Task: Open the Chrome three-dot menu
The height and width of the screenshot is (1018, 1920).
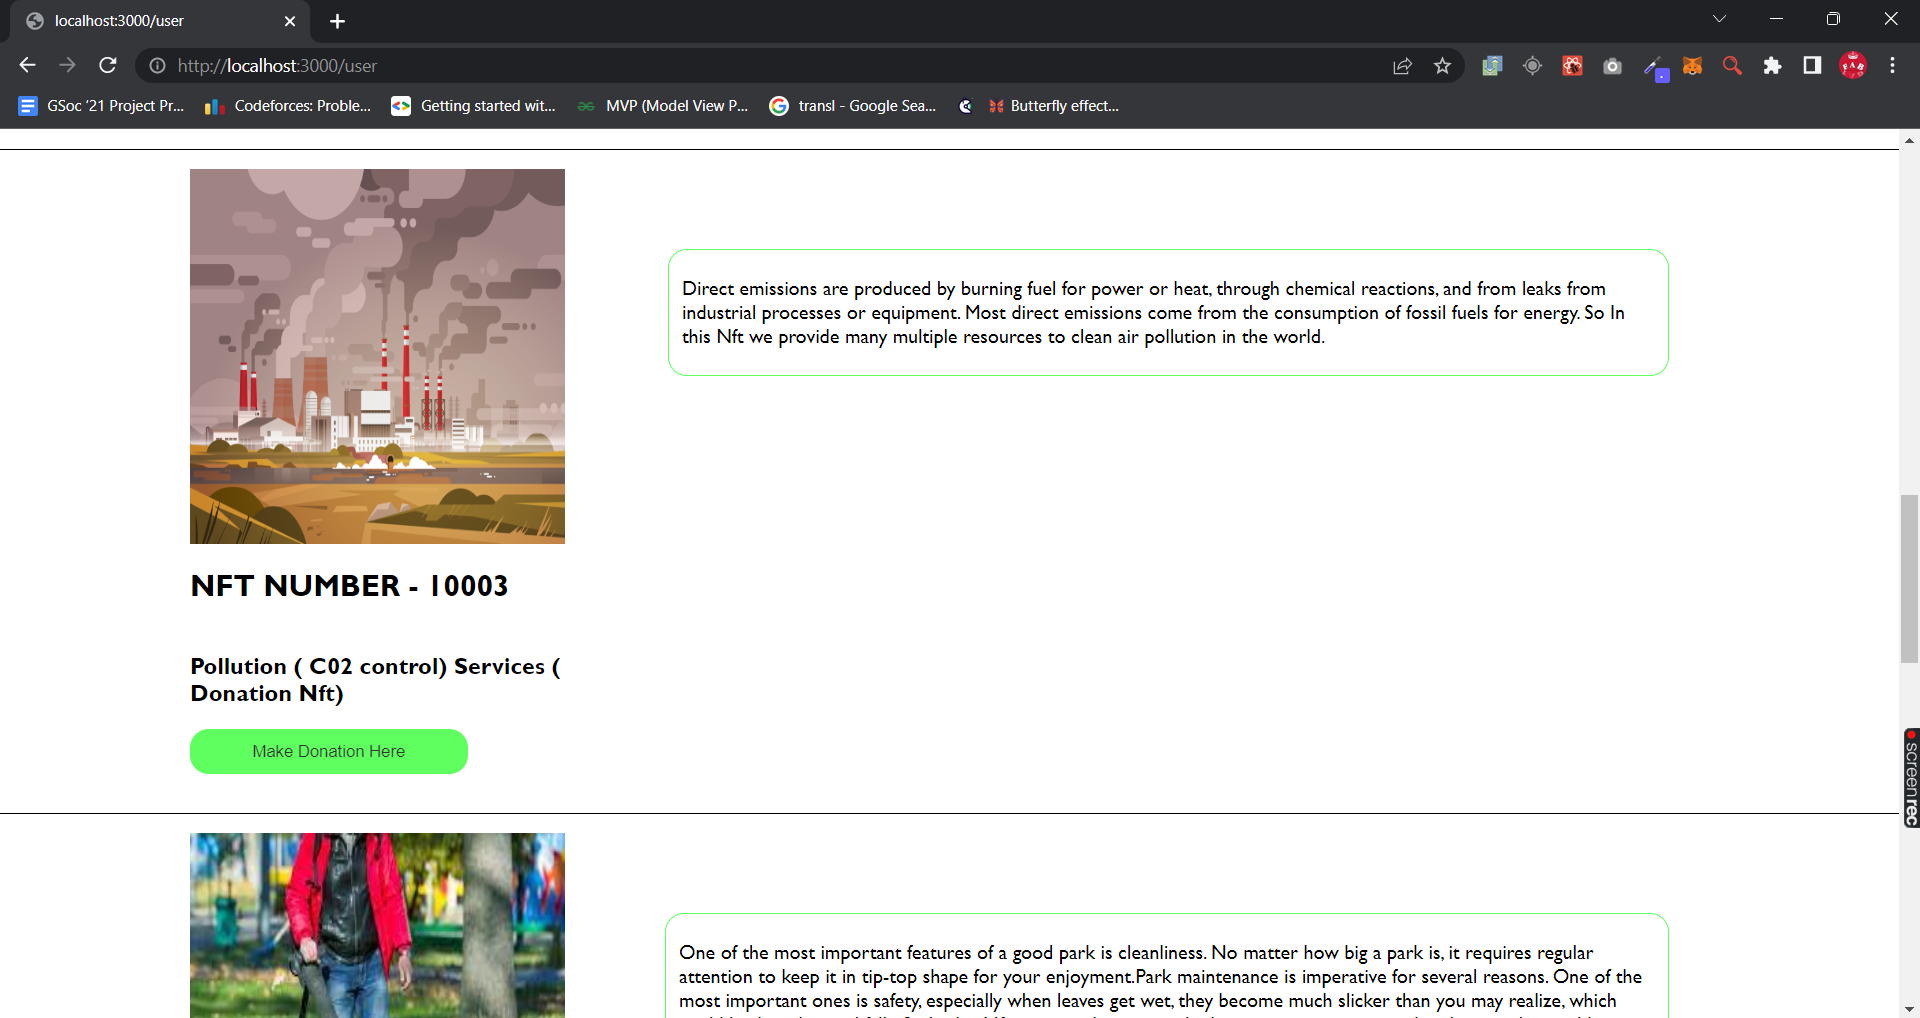Action: point(1892,66)
